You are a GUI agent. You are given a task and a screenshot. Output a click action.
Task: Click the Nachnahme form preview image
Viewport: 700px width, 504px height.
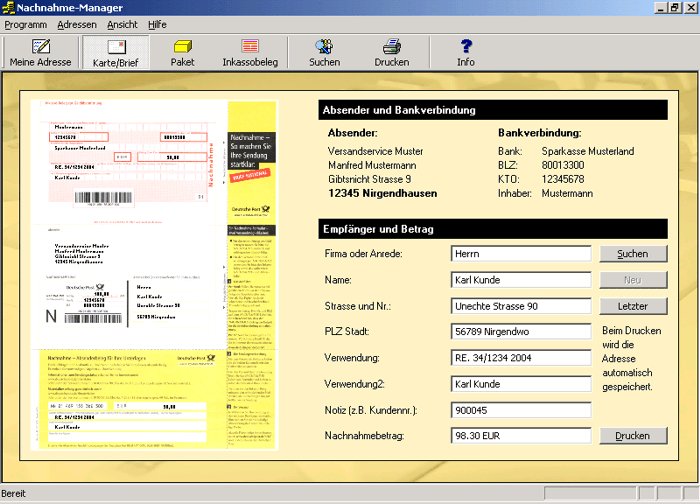point(155,275)
